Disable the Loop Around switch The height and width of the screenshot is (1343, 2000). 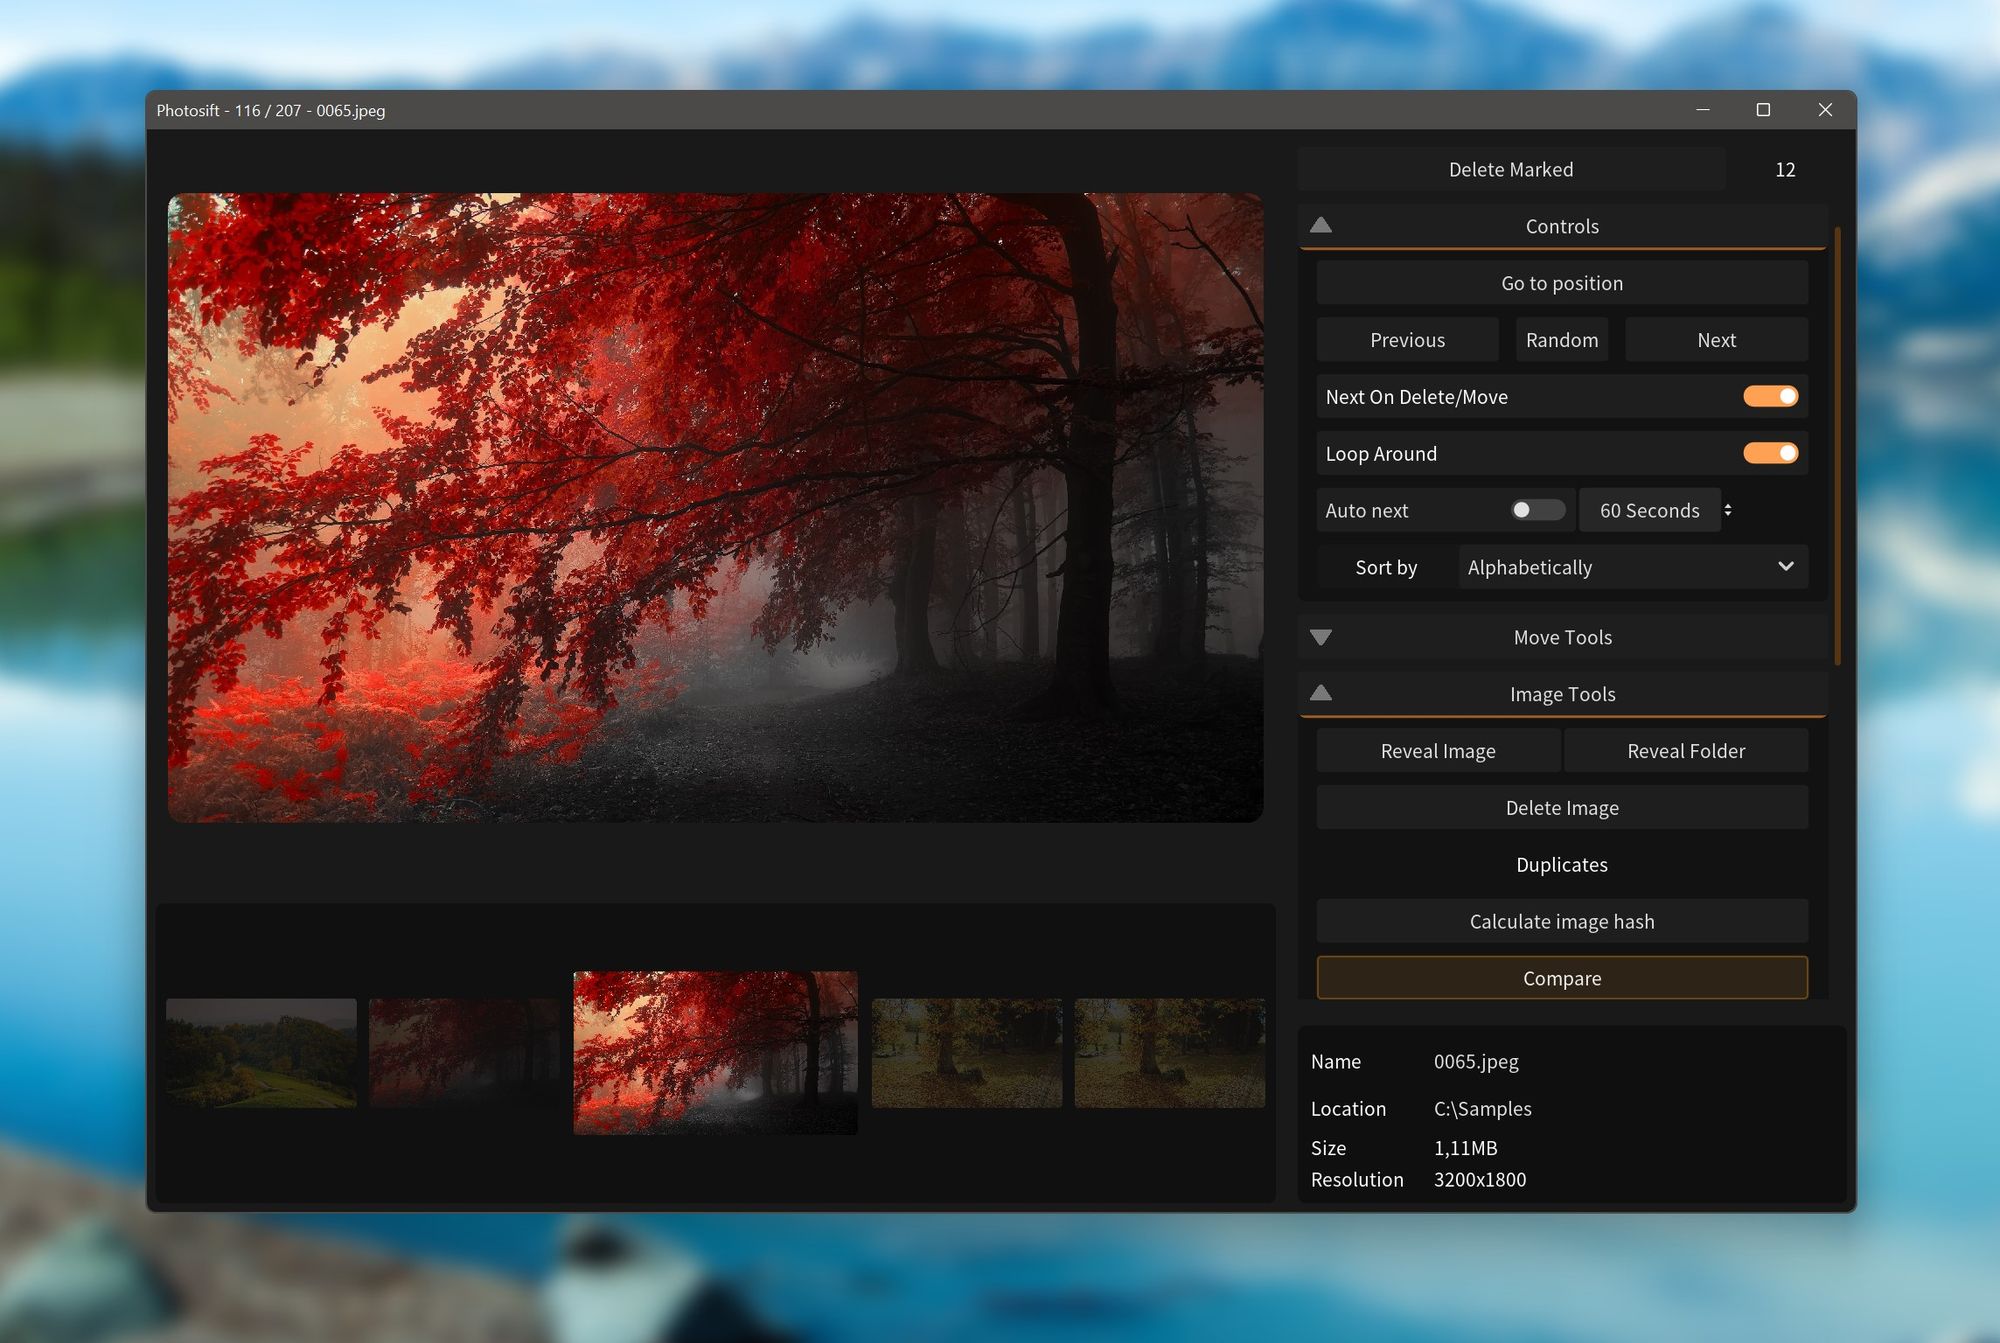coord(1770,453)
